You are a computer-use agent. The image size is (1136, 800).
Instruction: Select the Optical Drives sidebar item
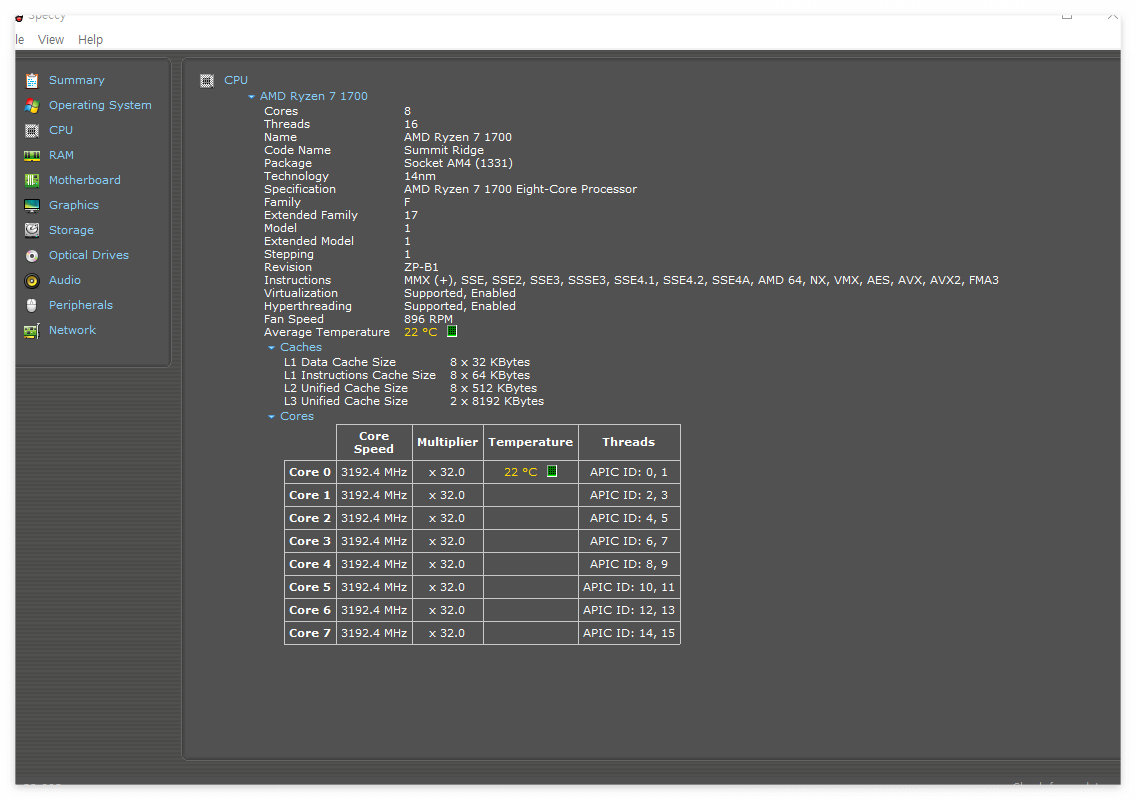pos(88,255)
